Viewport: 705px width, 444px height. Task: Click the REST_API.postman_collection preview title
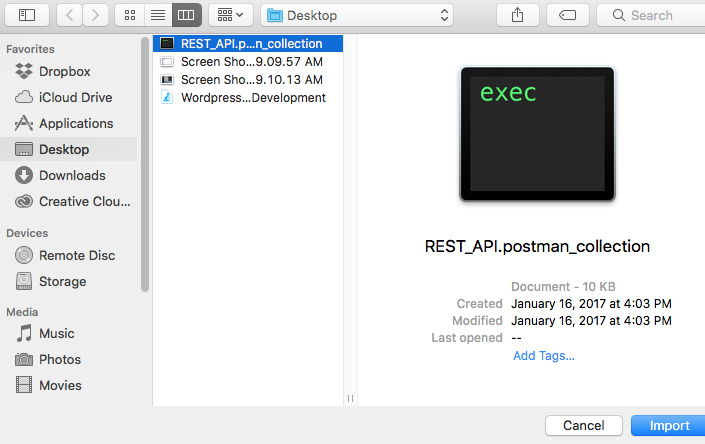tap(537, 246)
